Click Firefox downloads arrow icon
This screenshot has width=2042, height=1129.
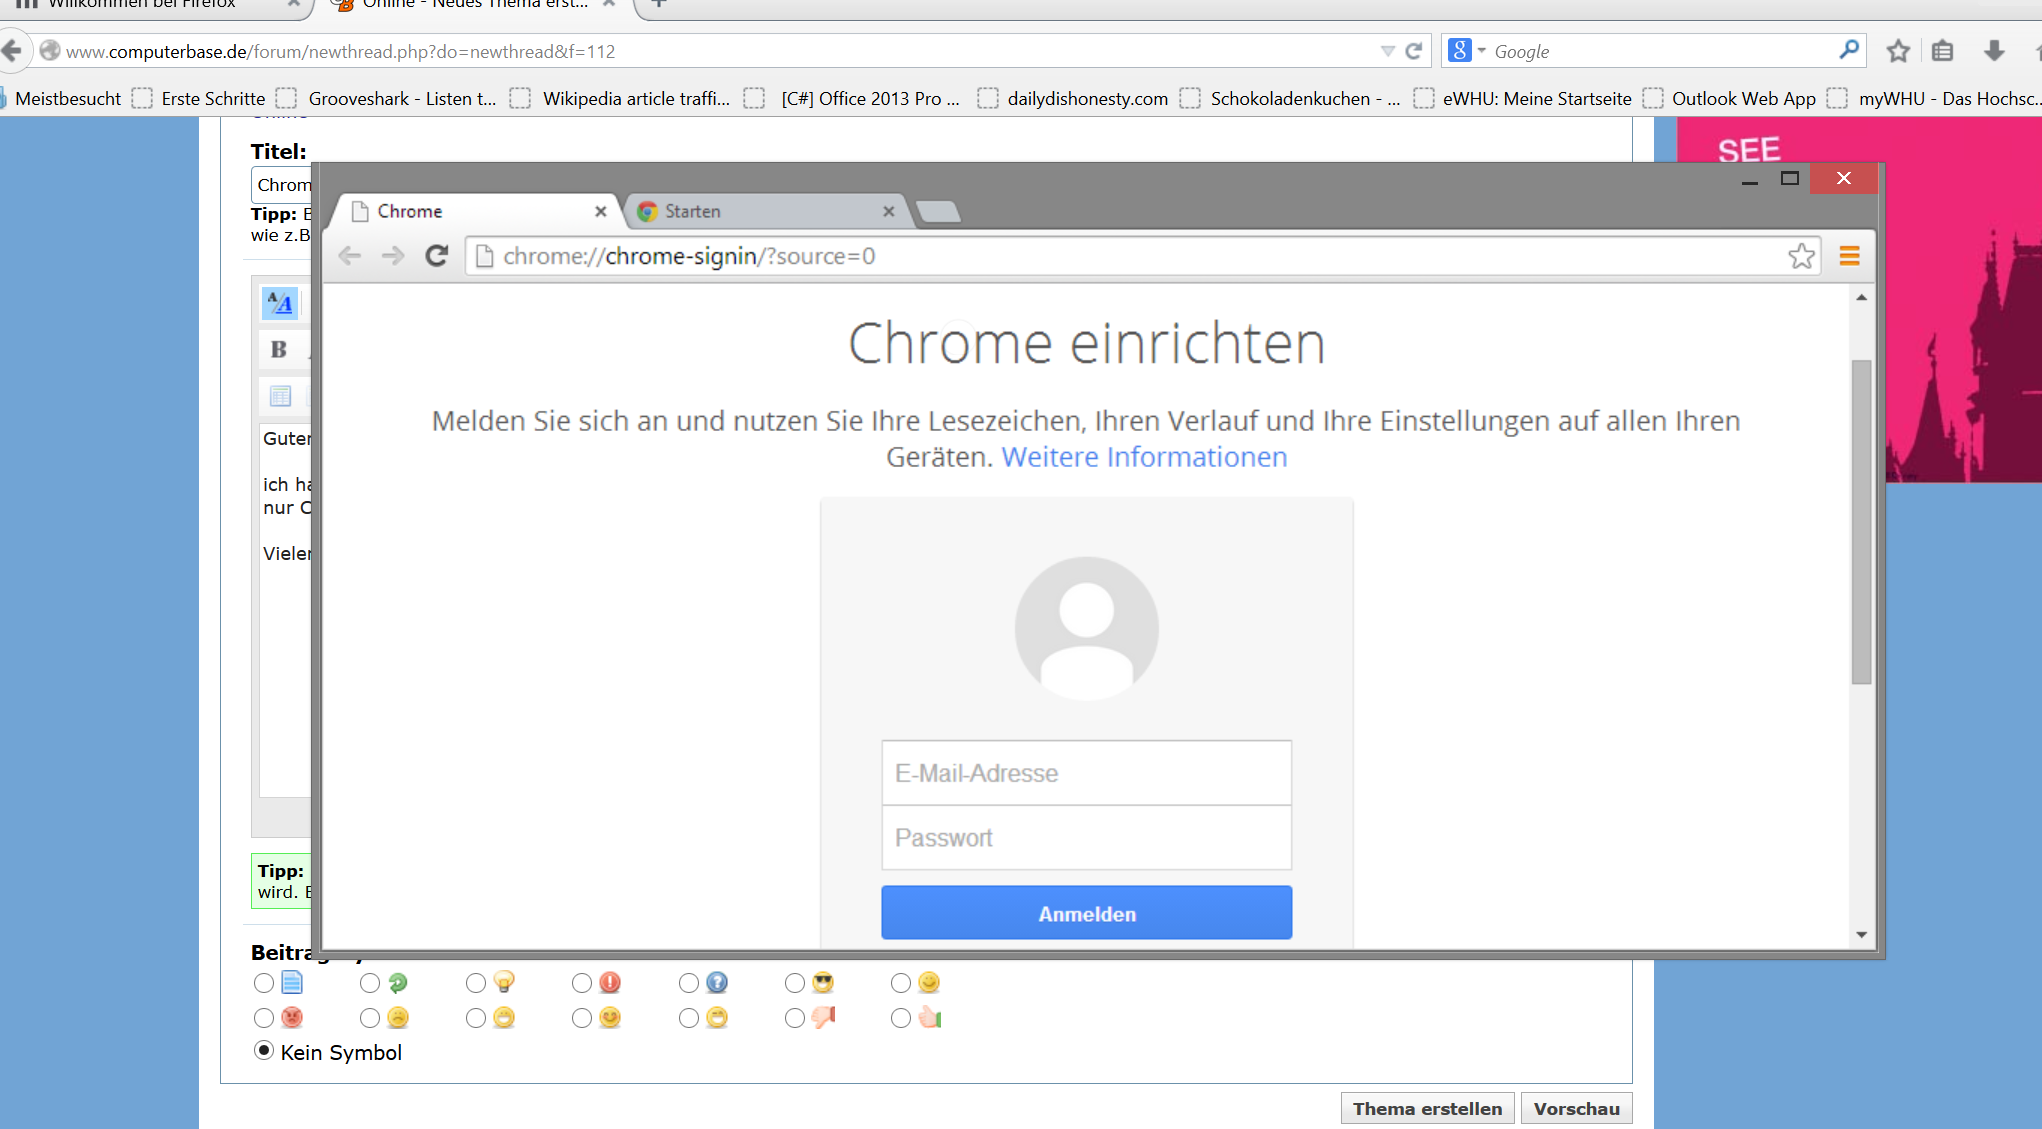1993,51
